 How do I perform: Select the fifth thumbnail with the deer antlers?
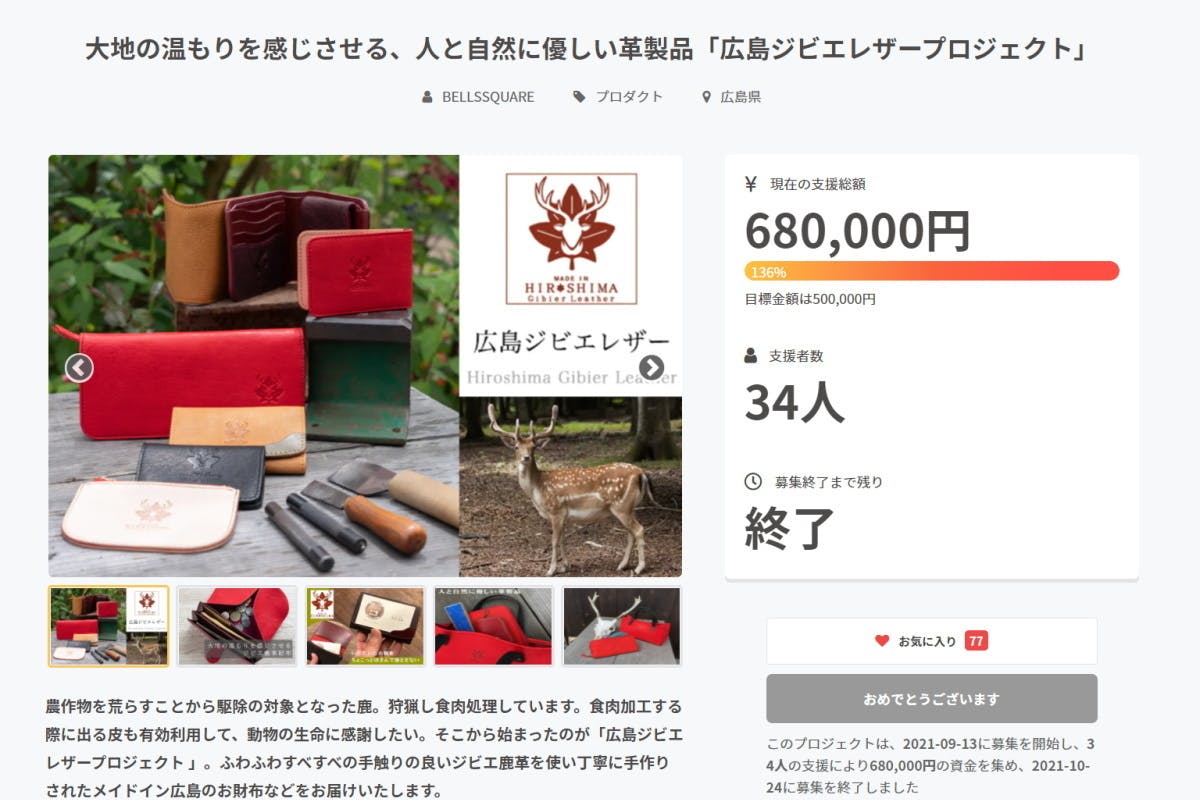[621, 626]
